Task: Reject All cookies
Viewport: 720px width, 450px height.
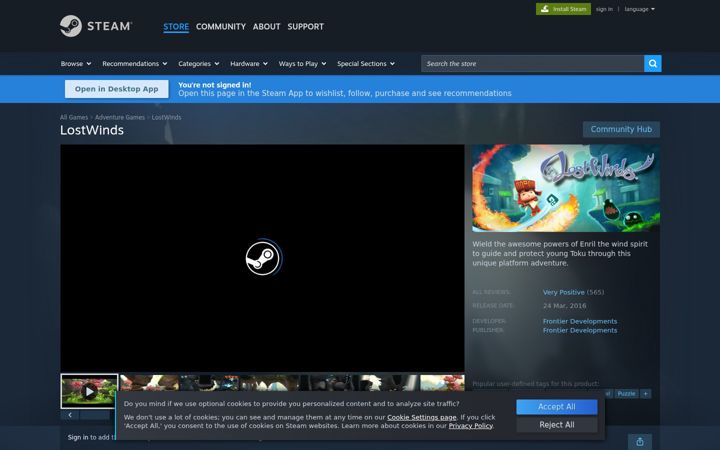Action: click(557, 424)
